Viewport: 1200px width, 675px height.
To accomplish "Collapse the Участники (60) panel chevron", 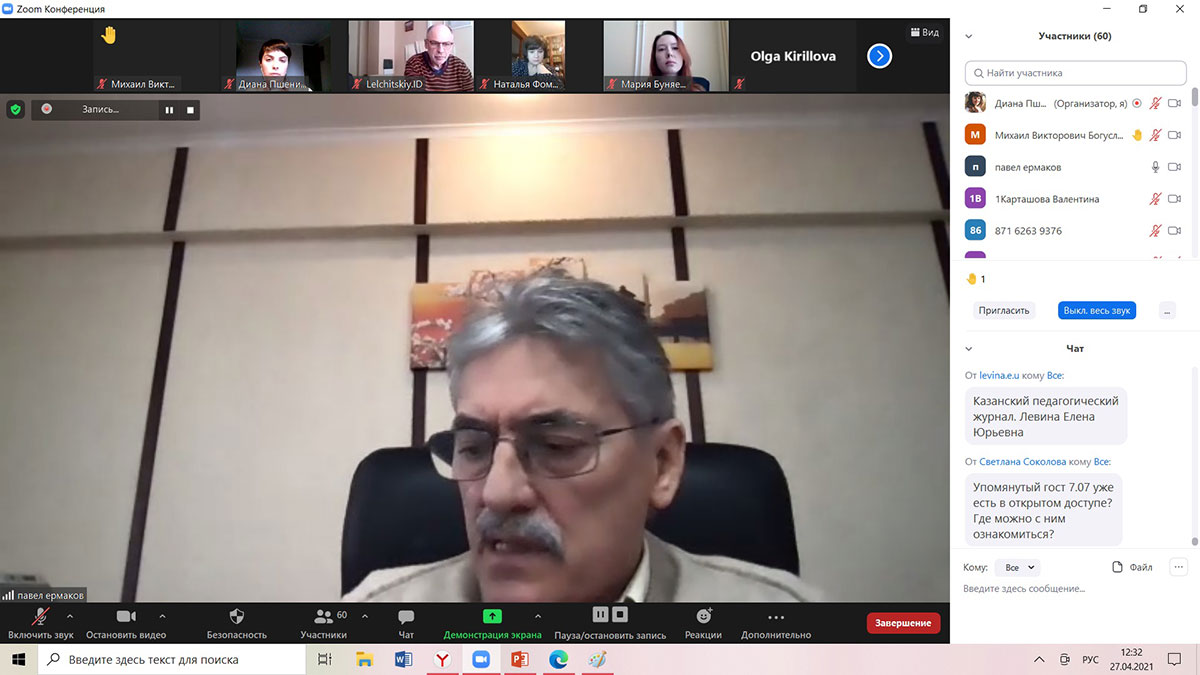I will click(x=968, y=36).
